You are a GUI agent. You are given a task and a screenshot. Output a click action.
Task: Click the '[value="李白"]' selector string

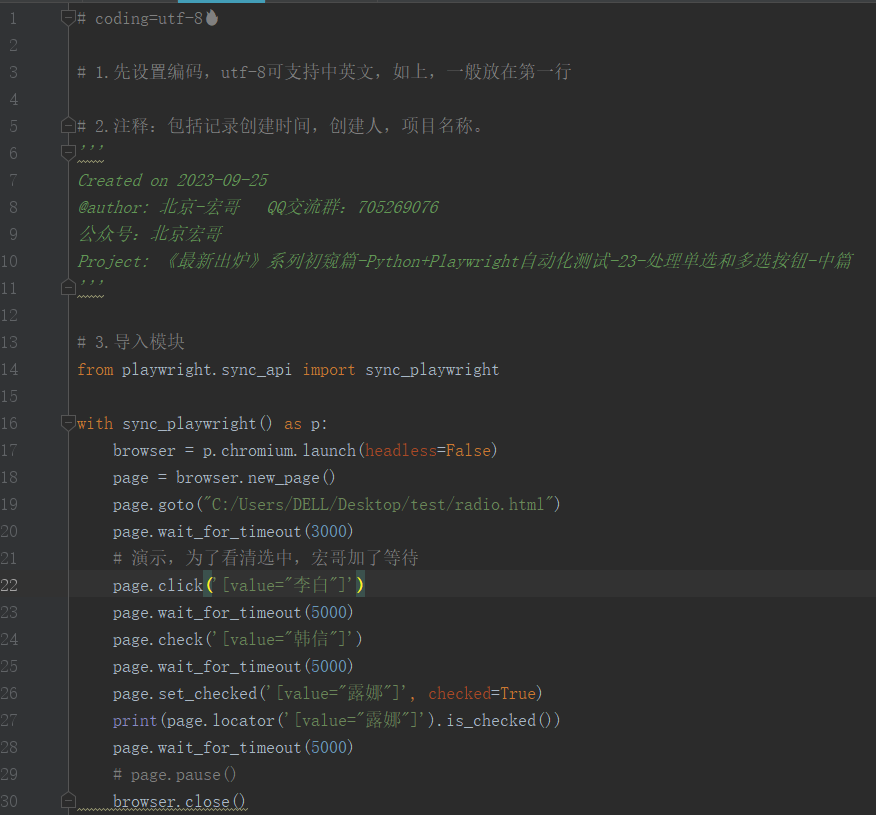pyautogui.click(x=284, y=585)
